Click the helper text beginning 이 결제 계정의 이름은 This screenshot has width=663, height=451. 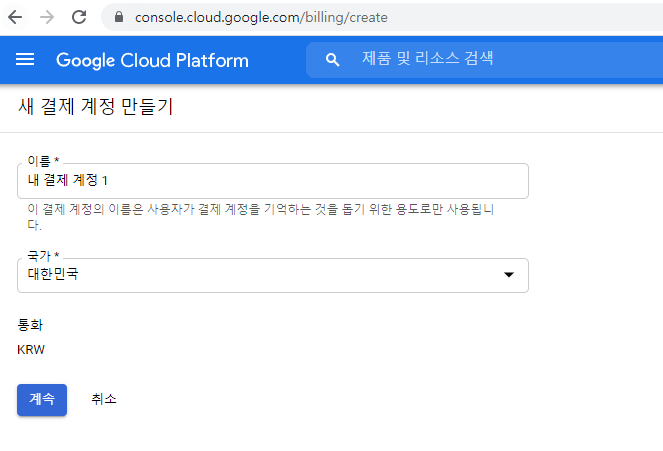click(x=260, y=217)
